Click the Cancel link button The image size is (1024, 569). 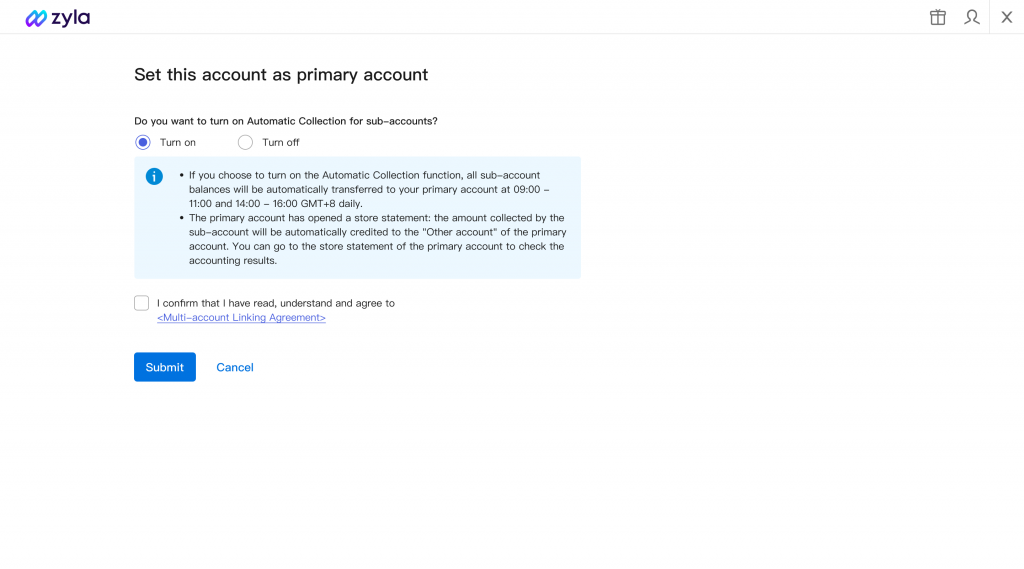click(235, 367)
